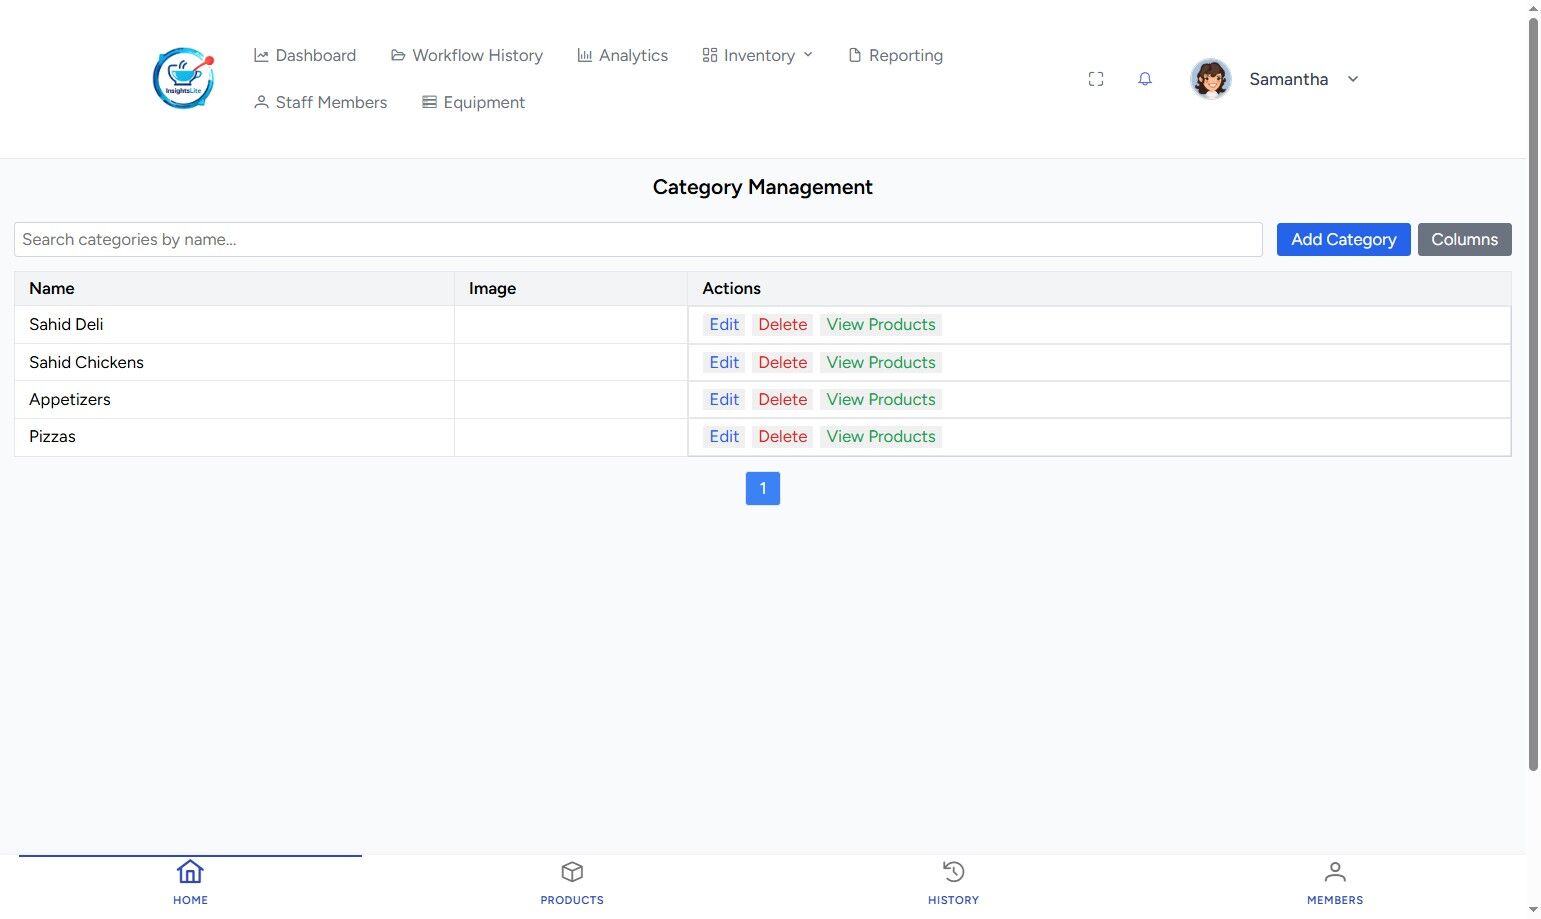Navigate to Workflow History

click(x=467, y=55)
